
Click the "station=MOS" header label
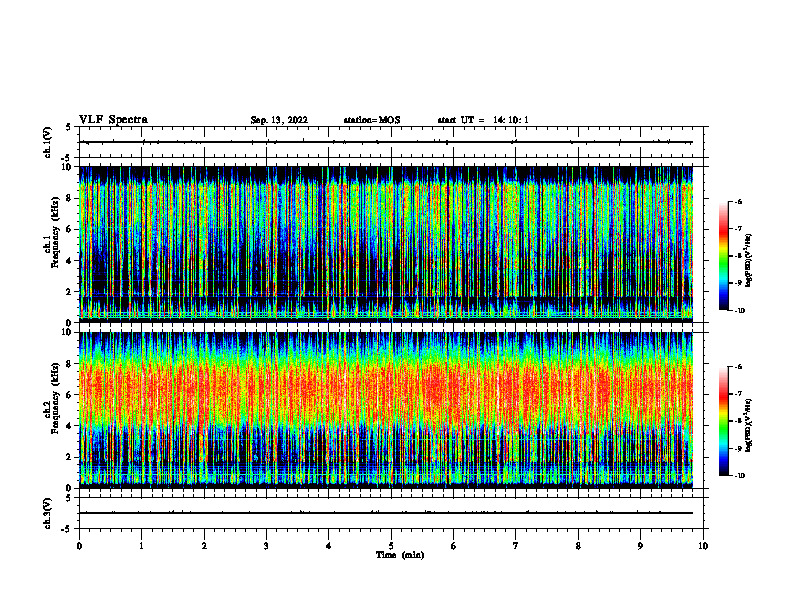pyautogui.click(x=372, y=120)
